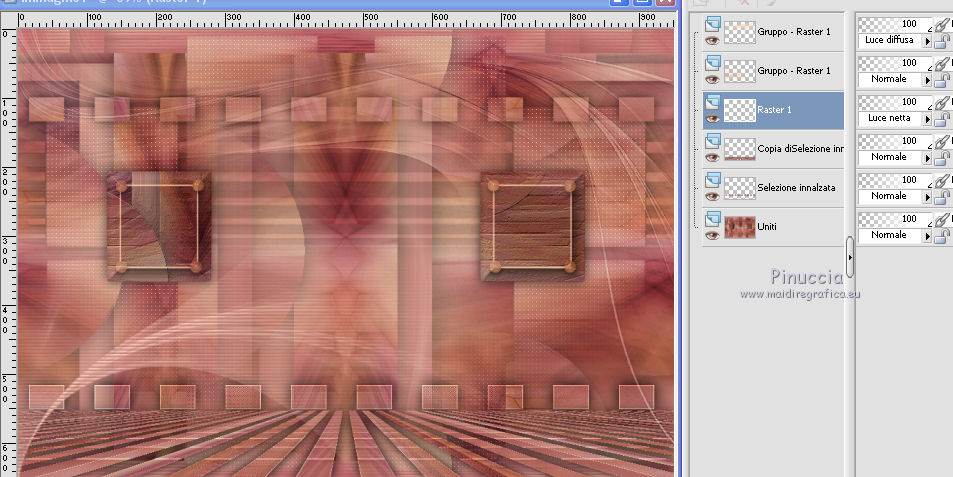Click the Copia diSelezione layer thumbnail
953x477 pixels.
(740, 149)
